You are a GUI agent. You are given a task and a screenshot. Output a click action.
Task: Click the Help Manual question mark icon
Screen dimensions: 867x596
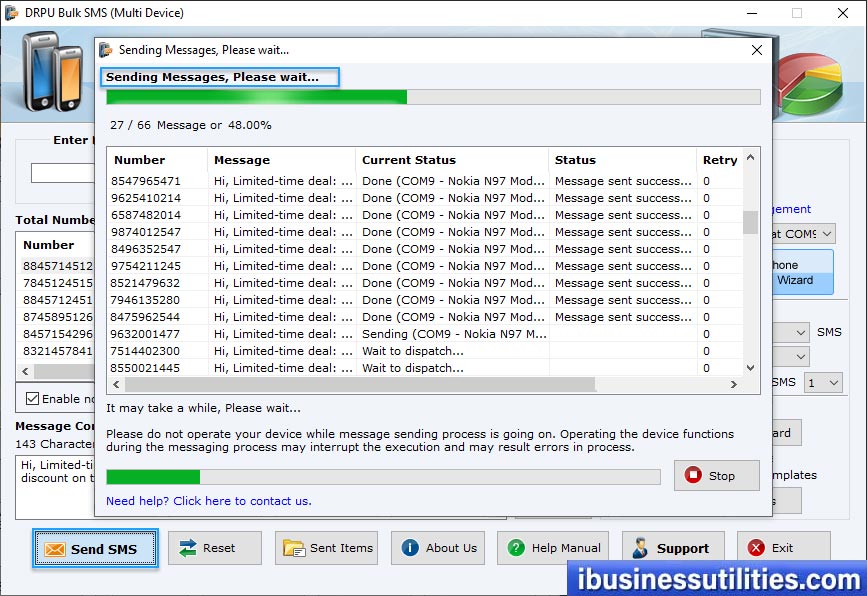pos(516,548)
